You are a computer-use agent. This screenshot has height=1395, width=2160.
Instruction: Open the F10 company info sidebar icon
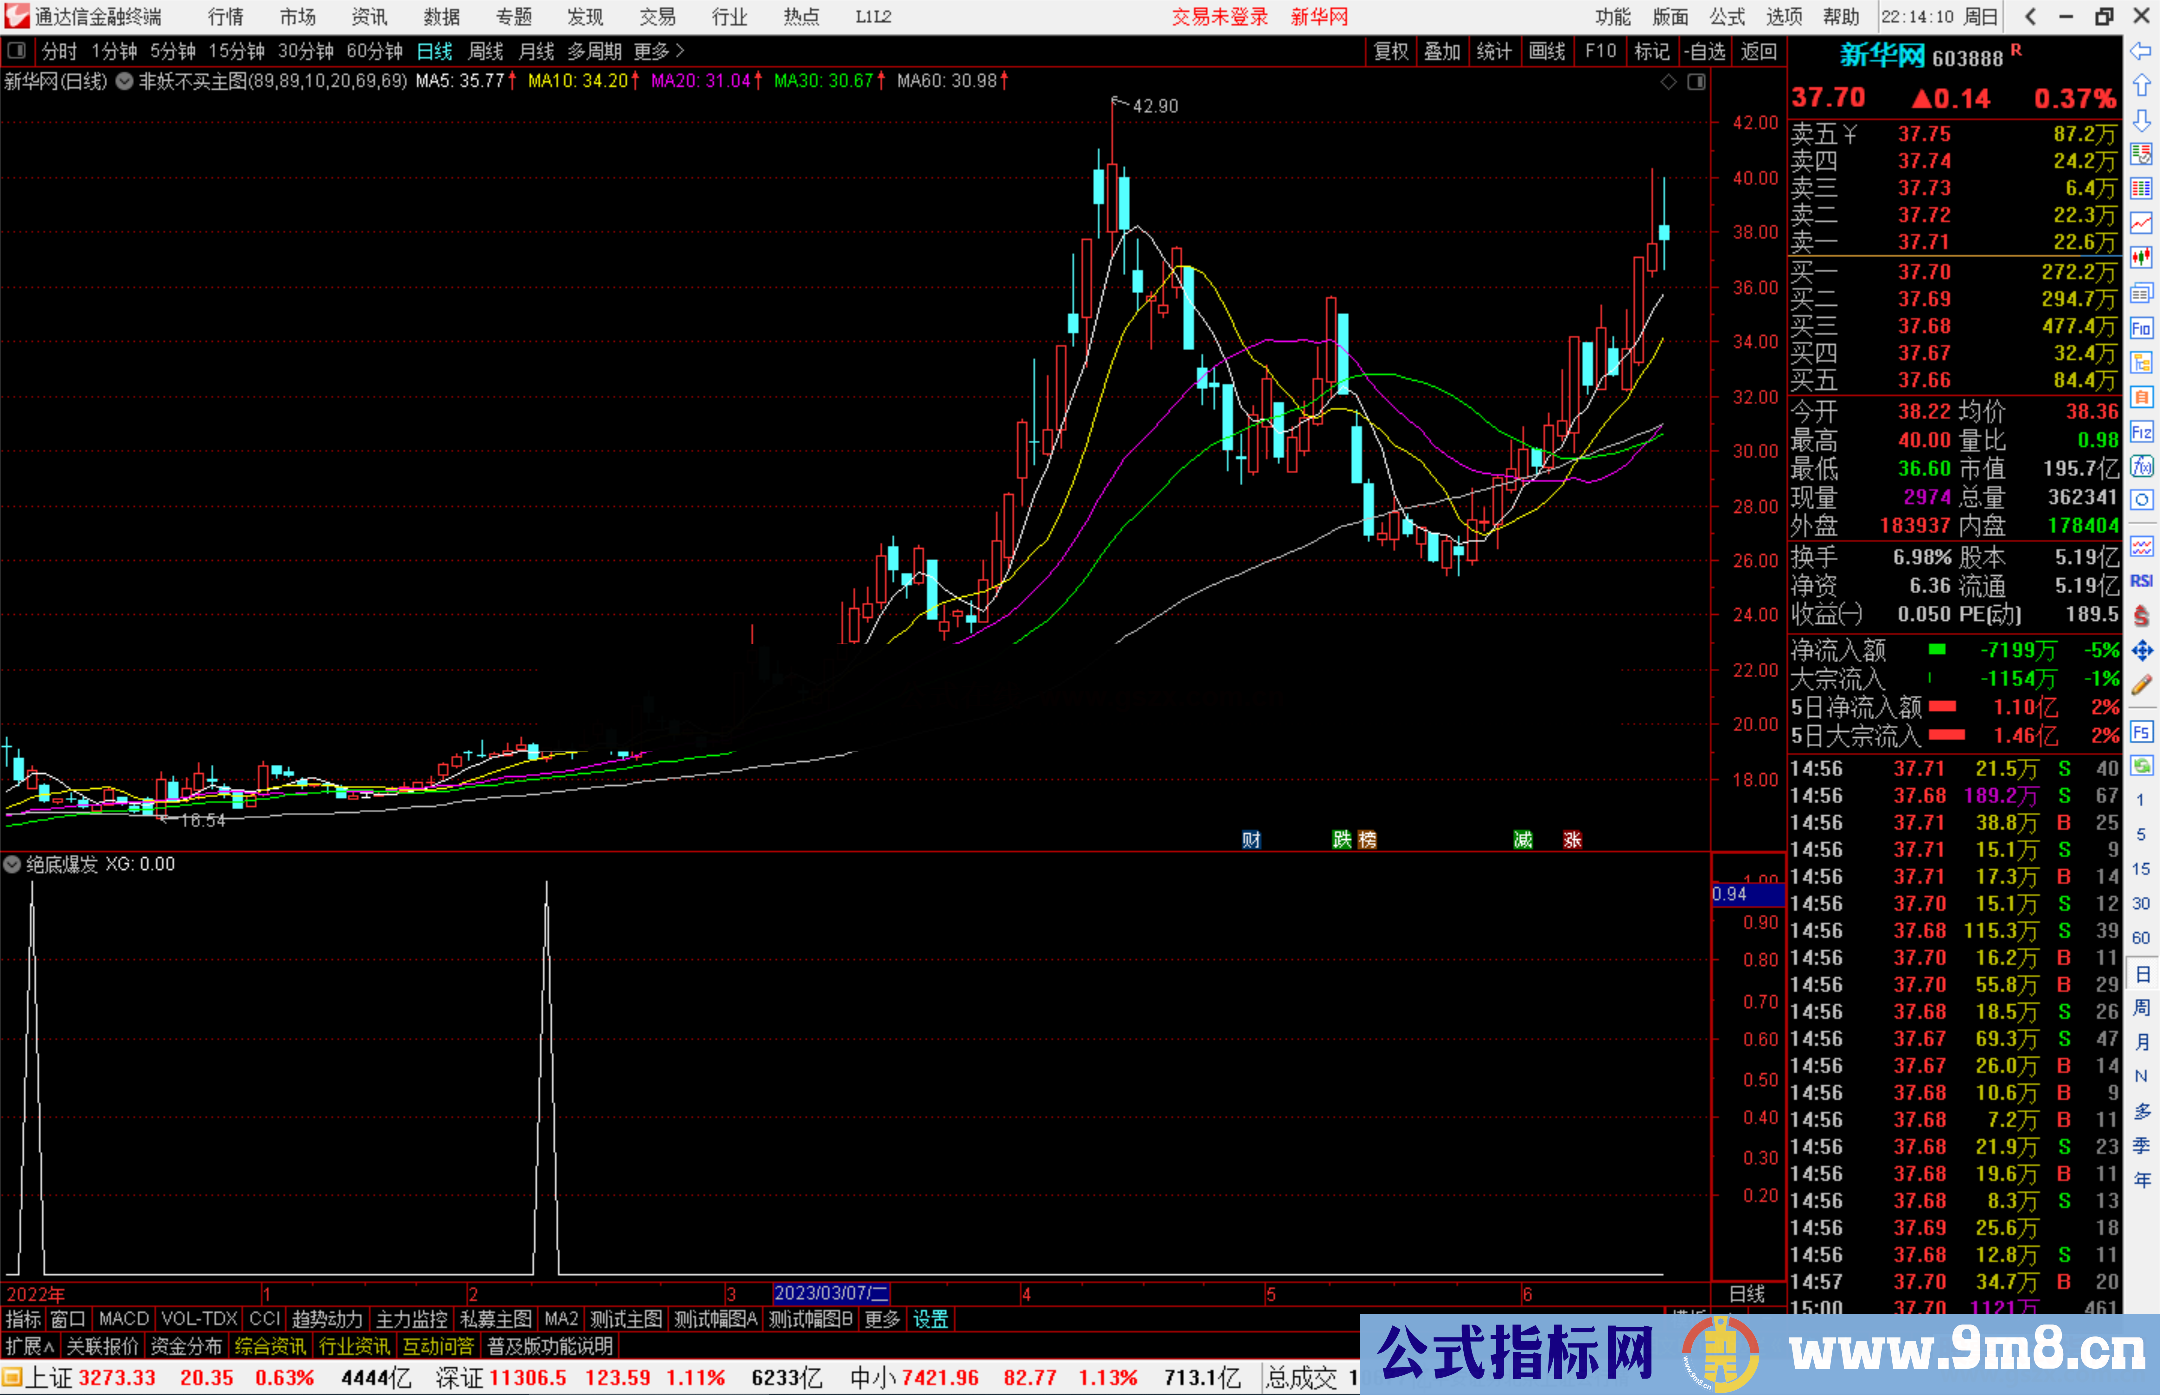pos(2141,328)
